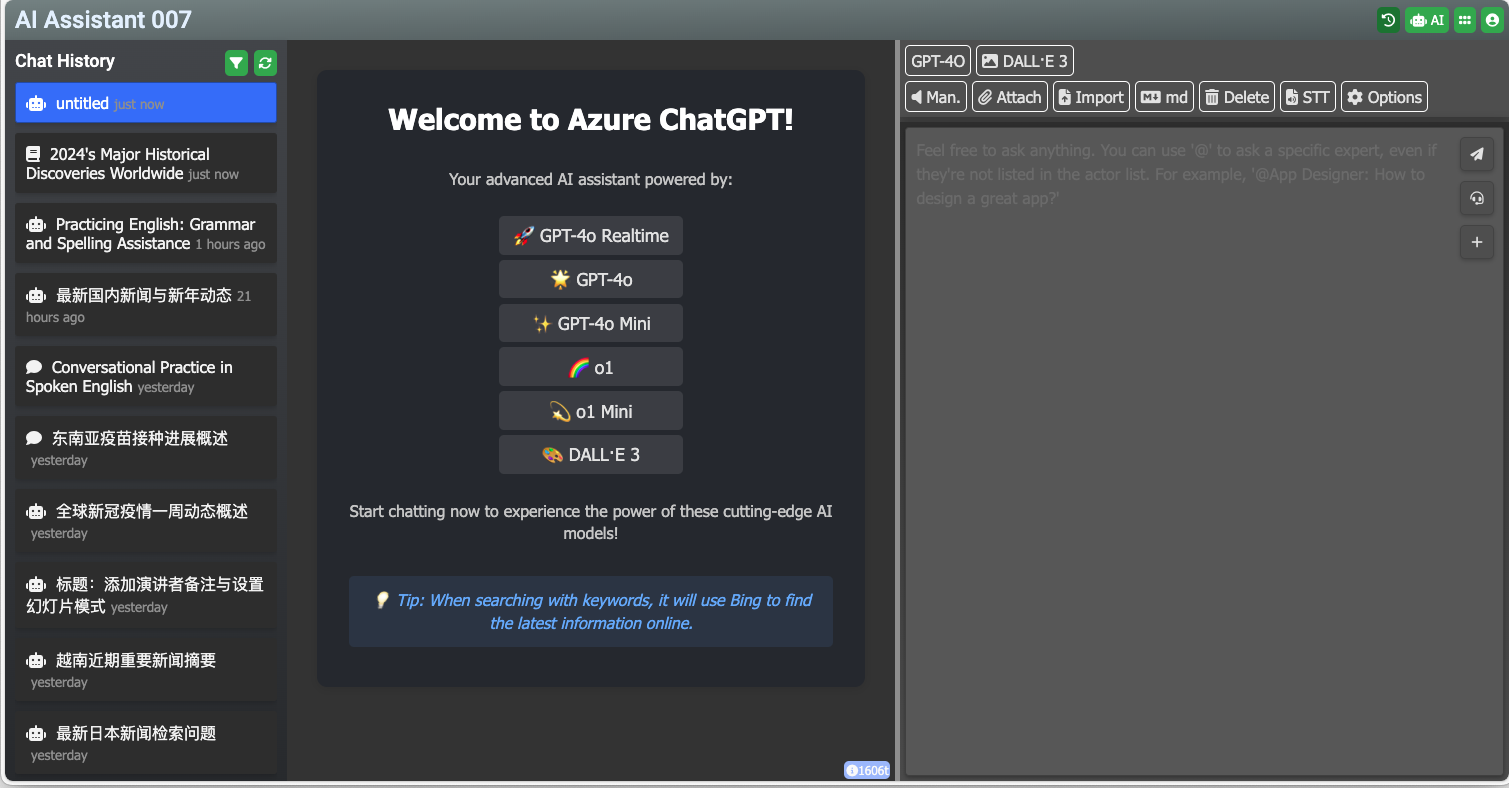Toggle the Man. speaker mode button

point(936,97)
